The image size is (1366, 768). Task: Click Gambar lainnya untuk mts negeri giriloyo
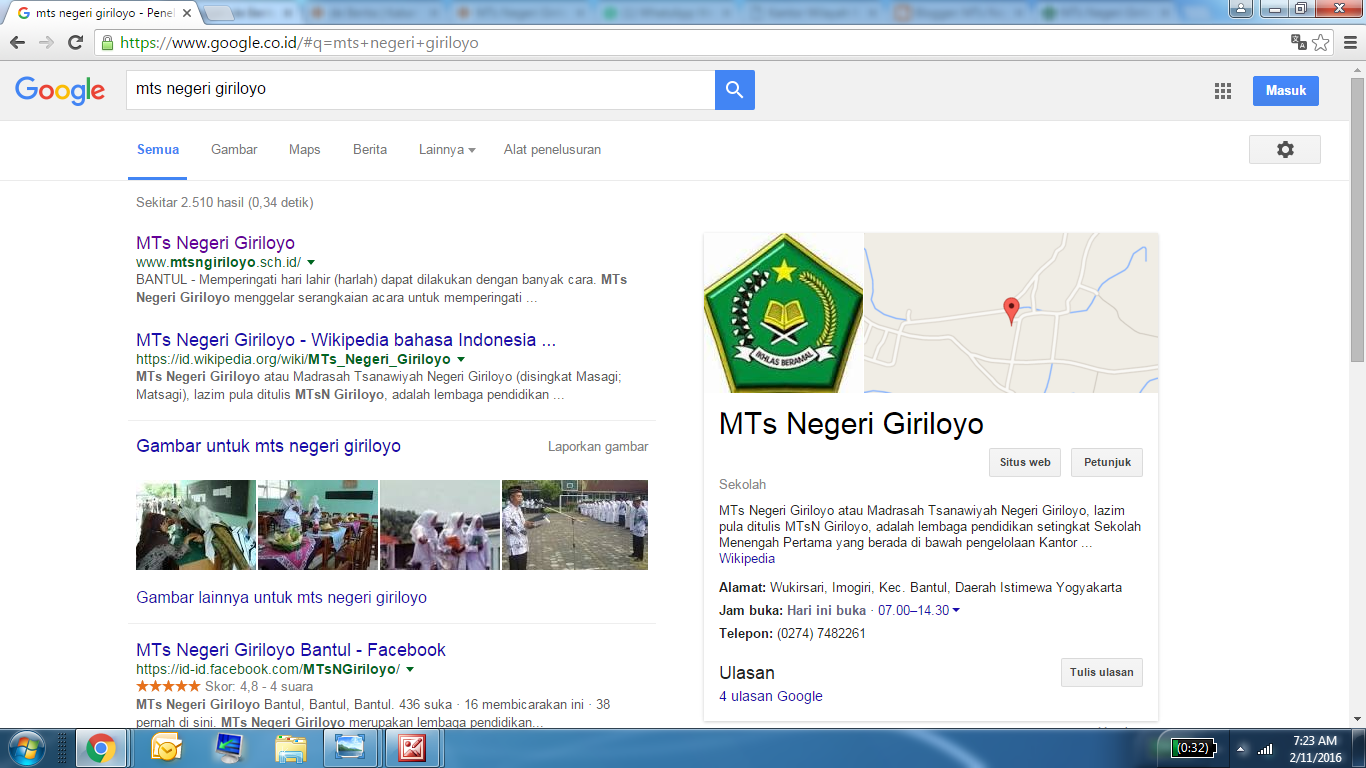[x=281, y=597]
